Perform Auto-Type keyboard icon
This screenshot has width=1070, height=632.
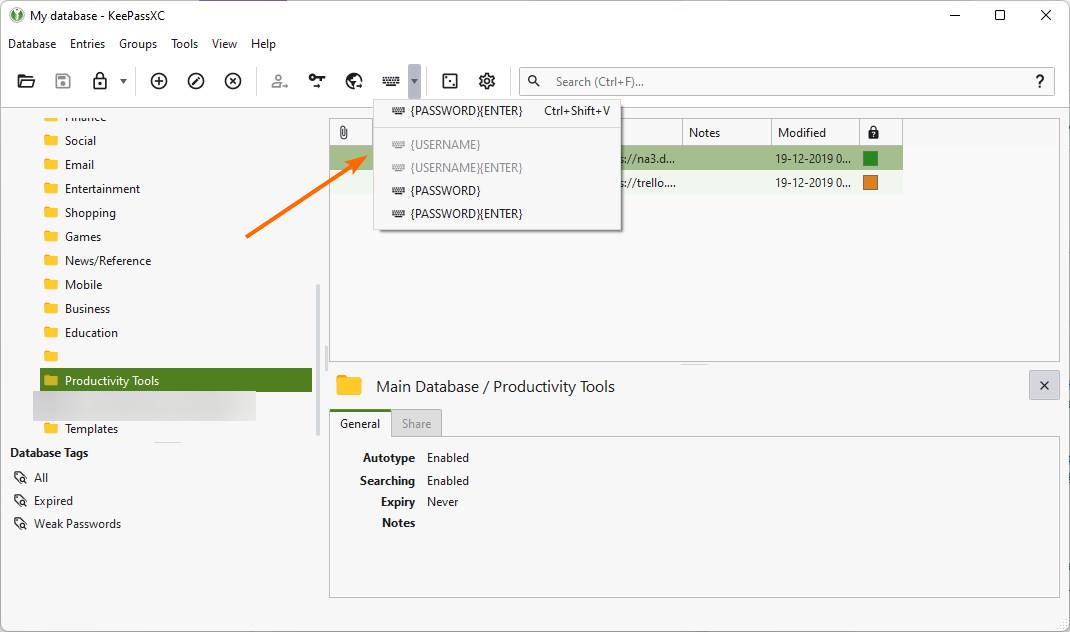pyautogui.click(x=391, y=81)
